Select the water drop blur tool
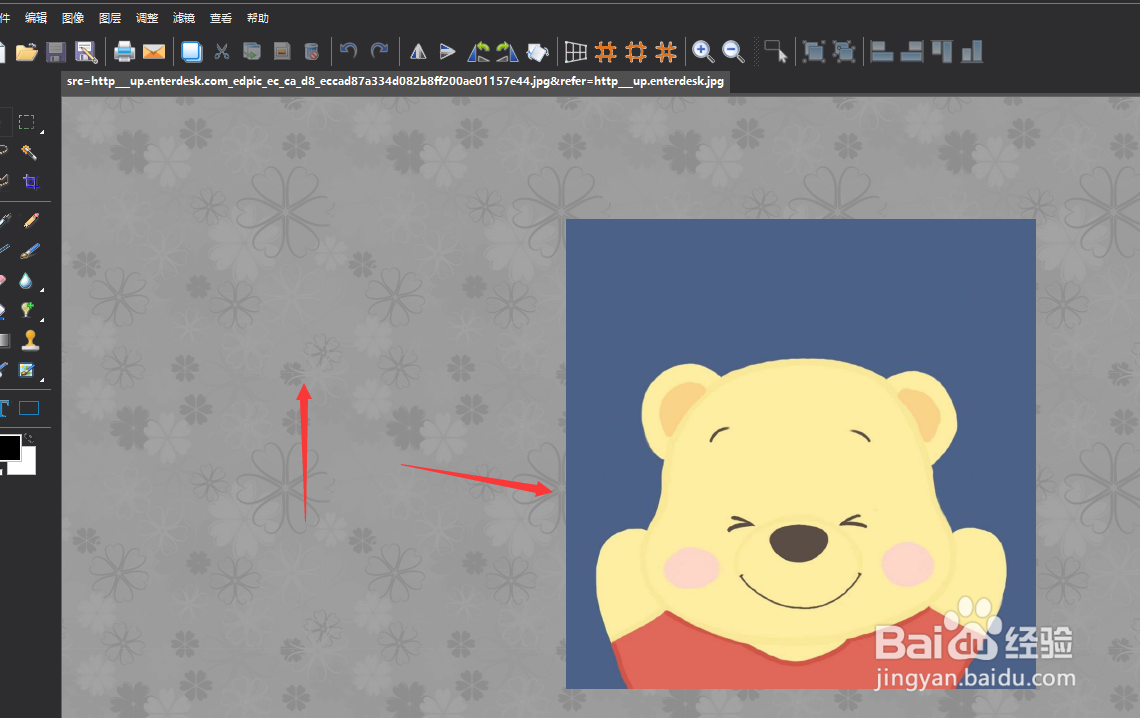Viewport: 1140px width, 718px height. pyautogui.click(x=26, y=281)
